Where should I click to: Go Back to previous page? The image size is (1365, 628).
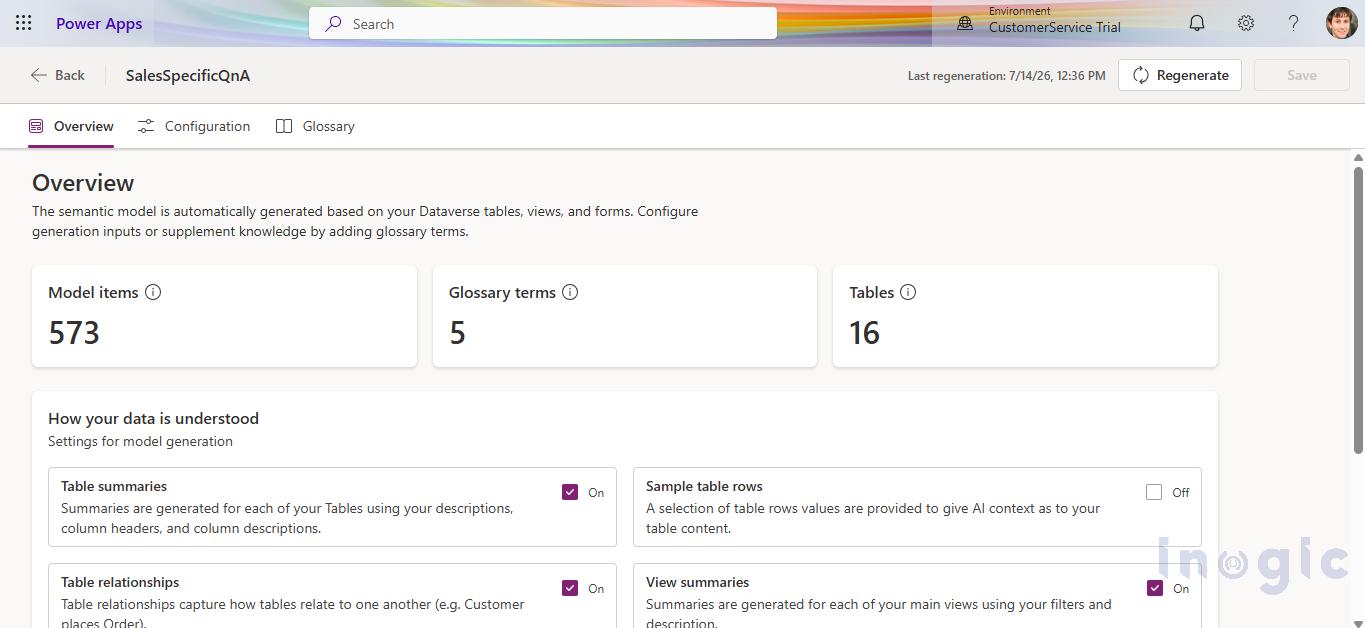pyautogui.click(x=58, y=75)
